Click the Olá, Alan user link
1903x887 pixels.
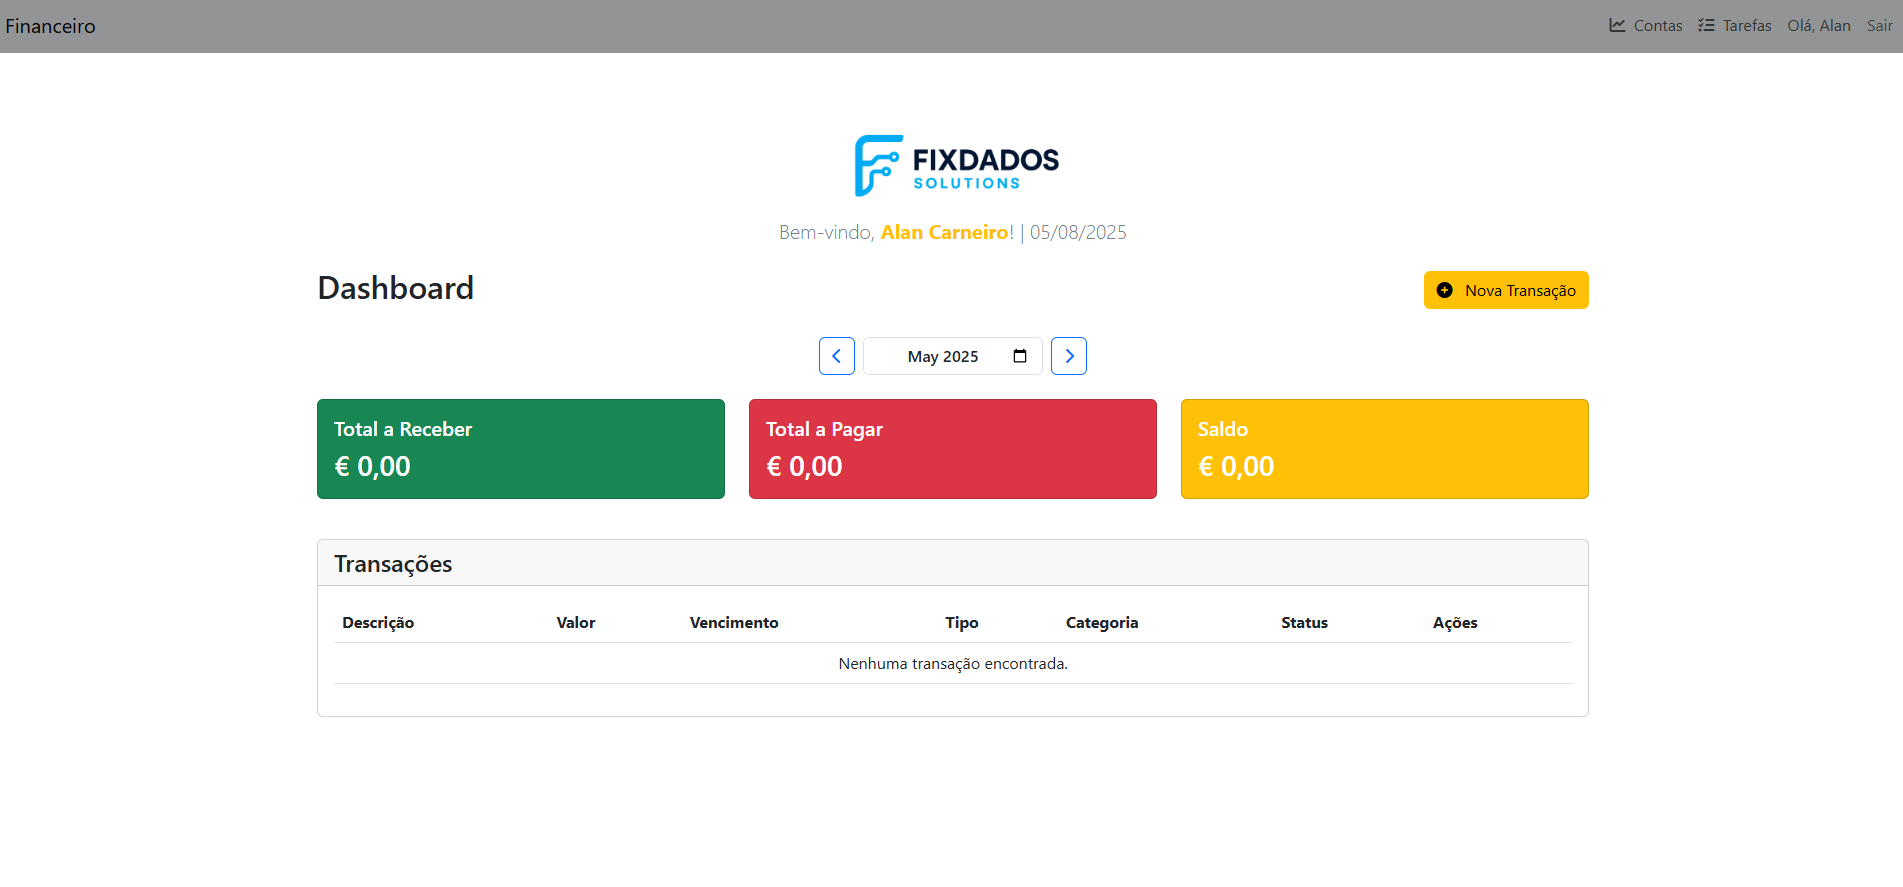coord(1819,25)
